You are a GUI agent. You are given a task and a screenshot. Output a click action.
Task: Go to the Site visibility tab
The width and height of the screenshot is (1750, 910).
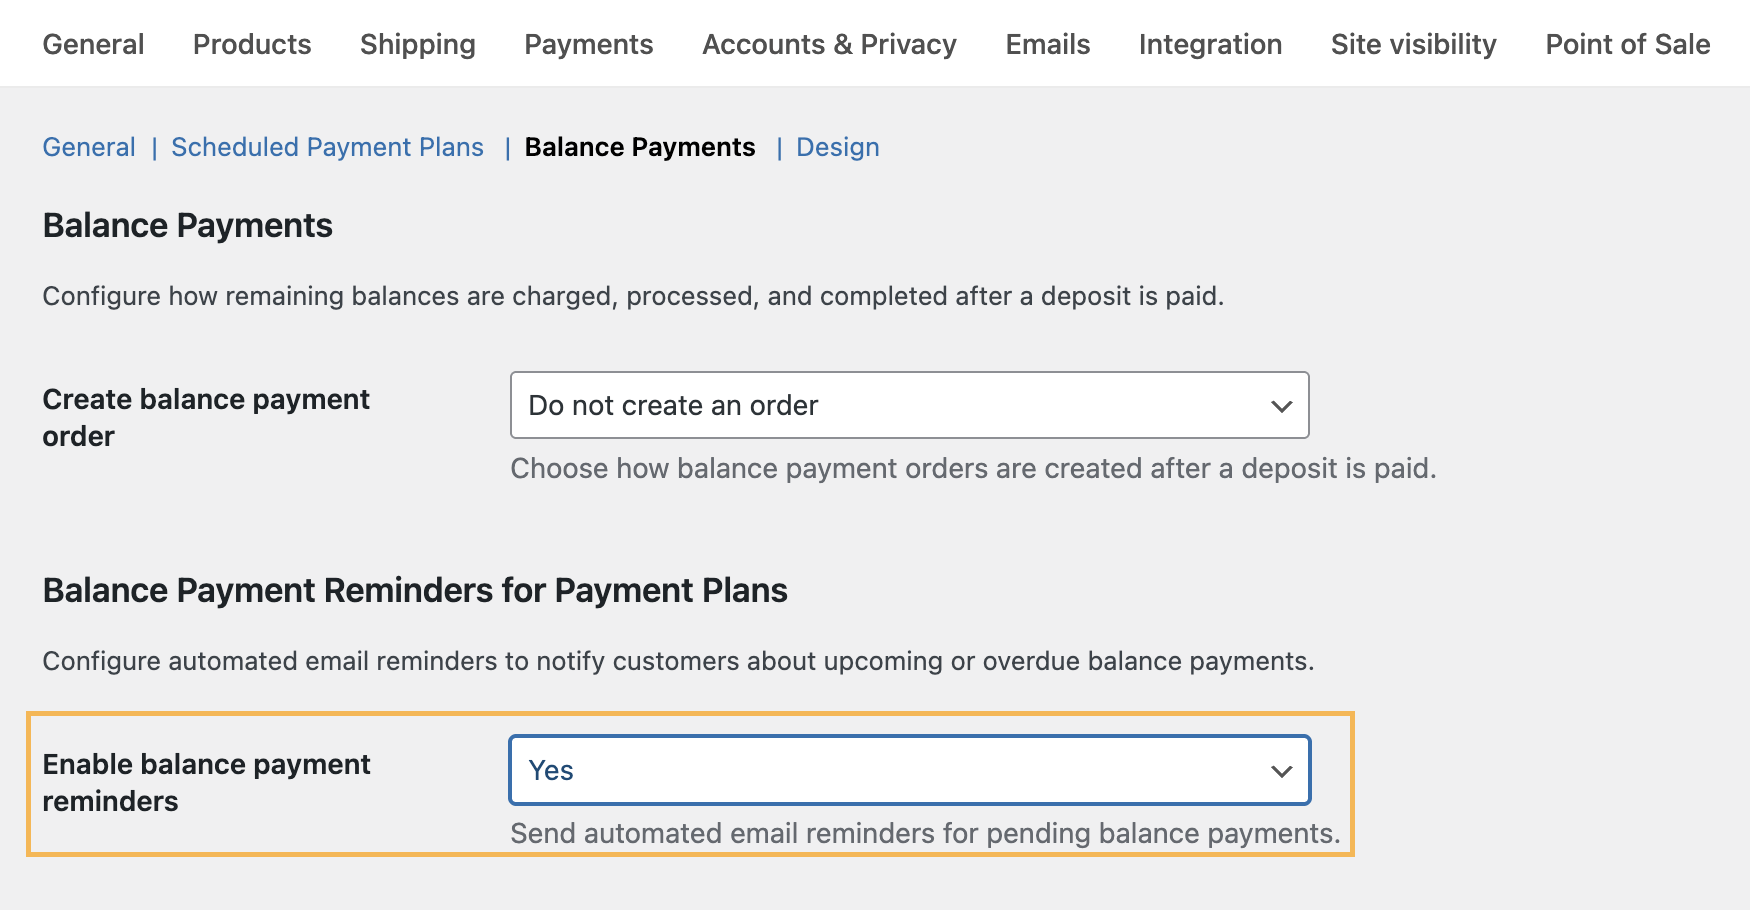(x=1413, y=44)
